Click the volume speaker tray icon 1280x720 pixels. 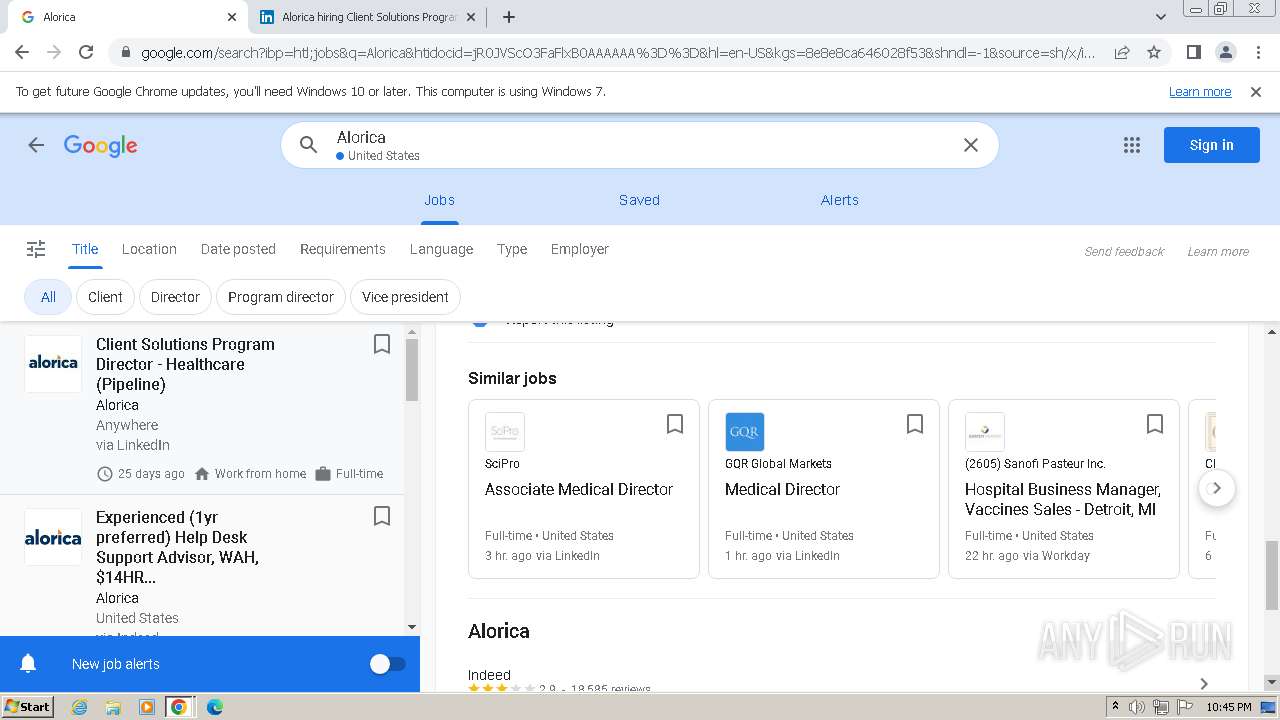point(1137,707)
